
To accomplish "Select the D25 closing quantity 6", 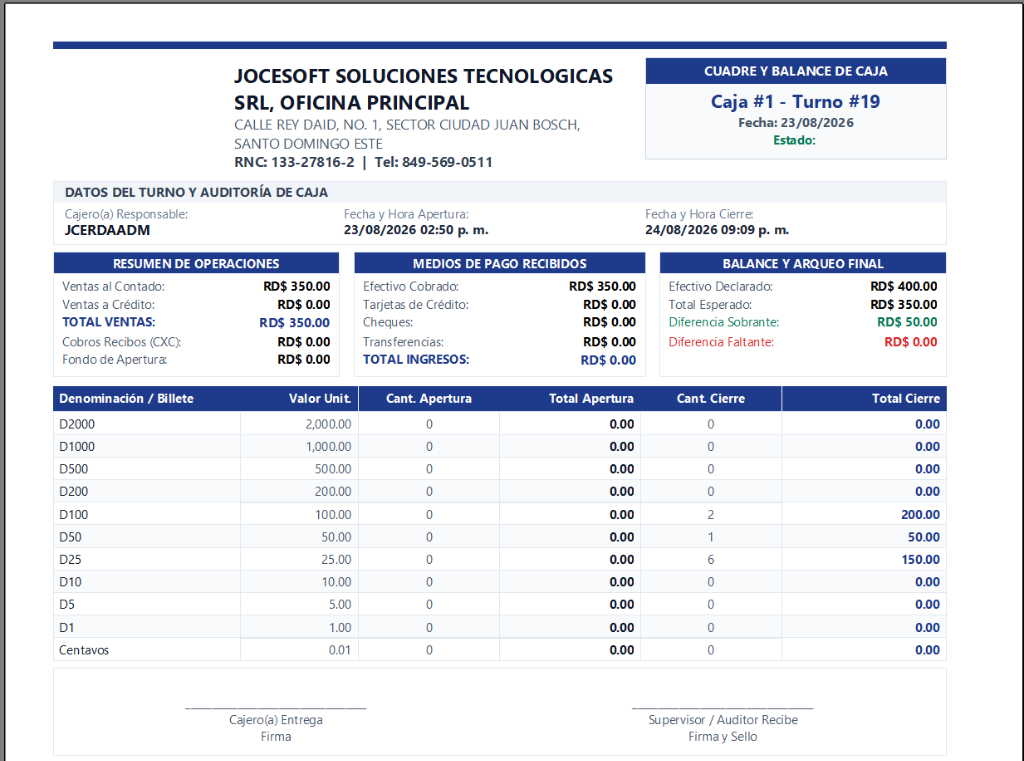I will [711, 560].
